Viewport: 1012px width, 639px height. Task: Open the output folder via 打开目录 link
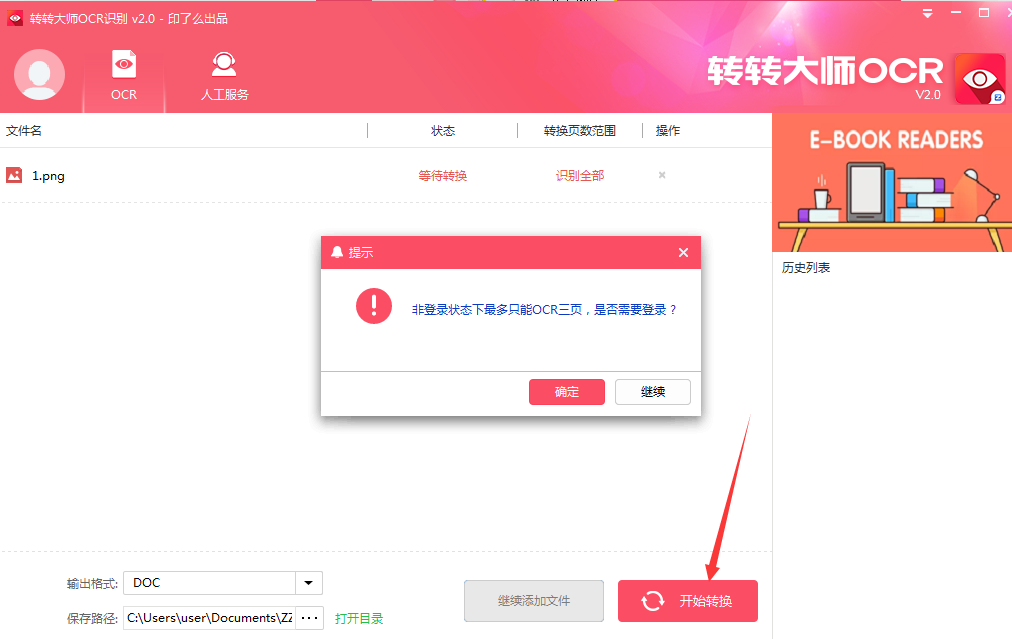pos(359,618)
